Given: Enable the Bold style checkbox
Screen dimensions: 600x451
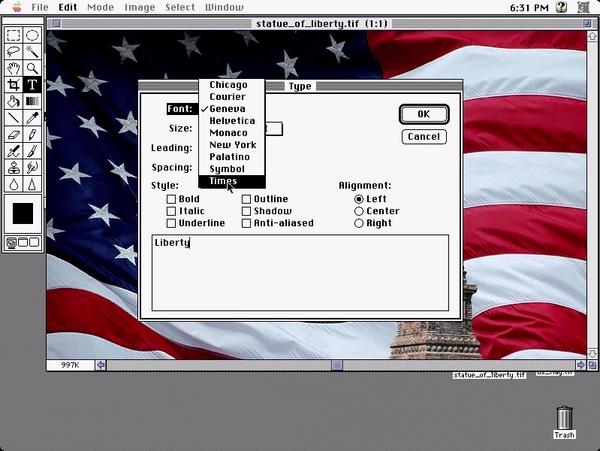Looking at the screenshot, I should pos(171,199).
